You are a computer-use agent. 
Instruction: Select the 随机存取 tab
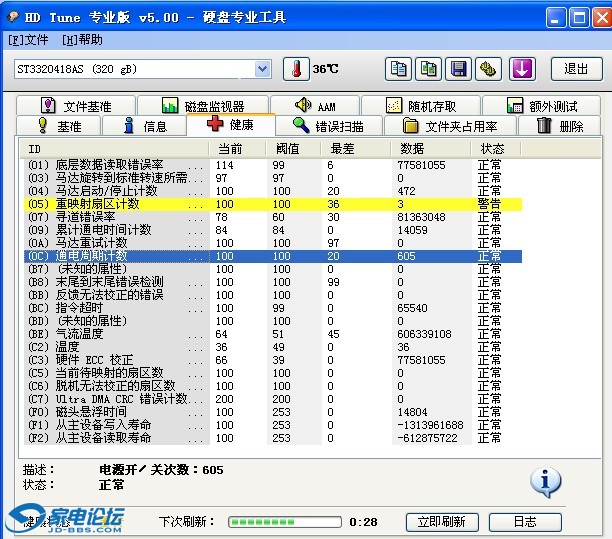coord(420,106)
